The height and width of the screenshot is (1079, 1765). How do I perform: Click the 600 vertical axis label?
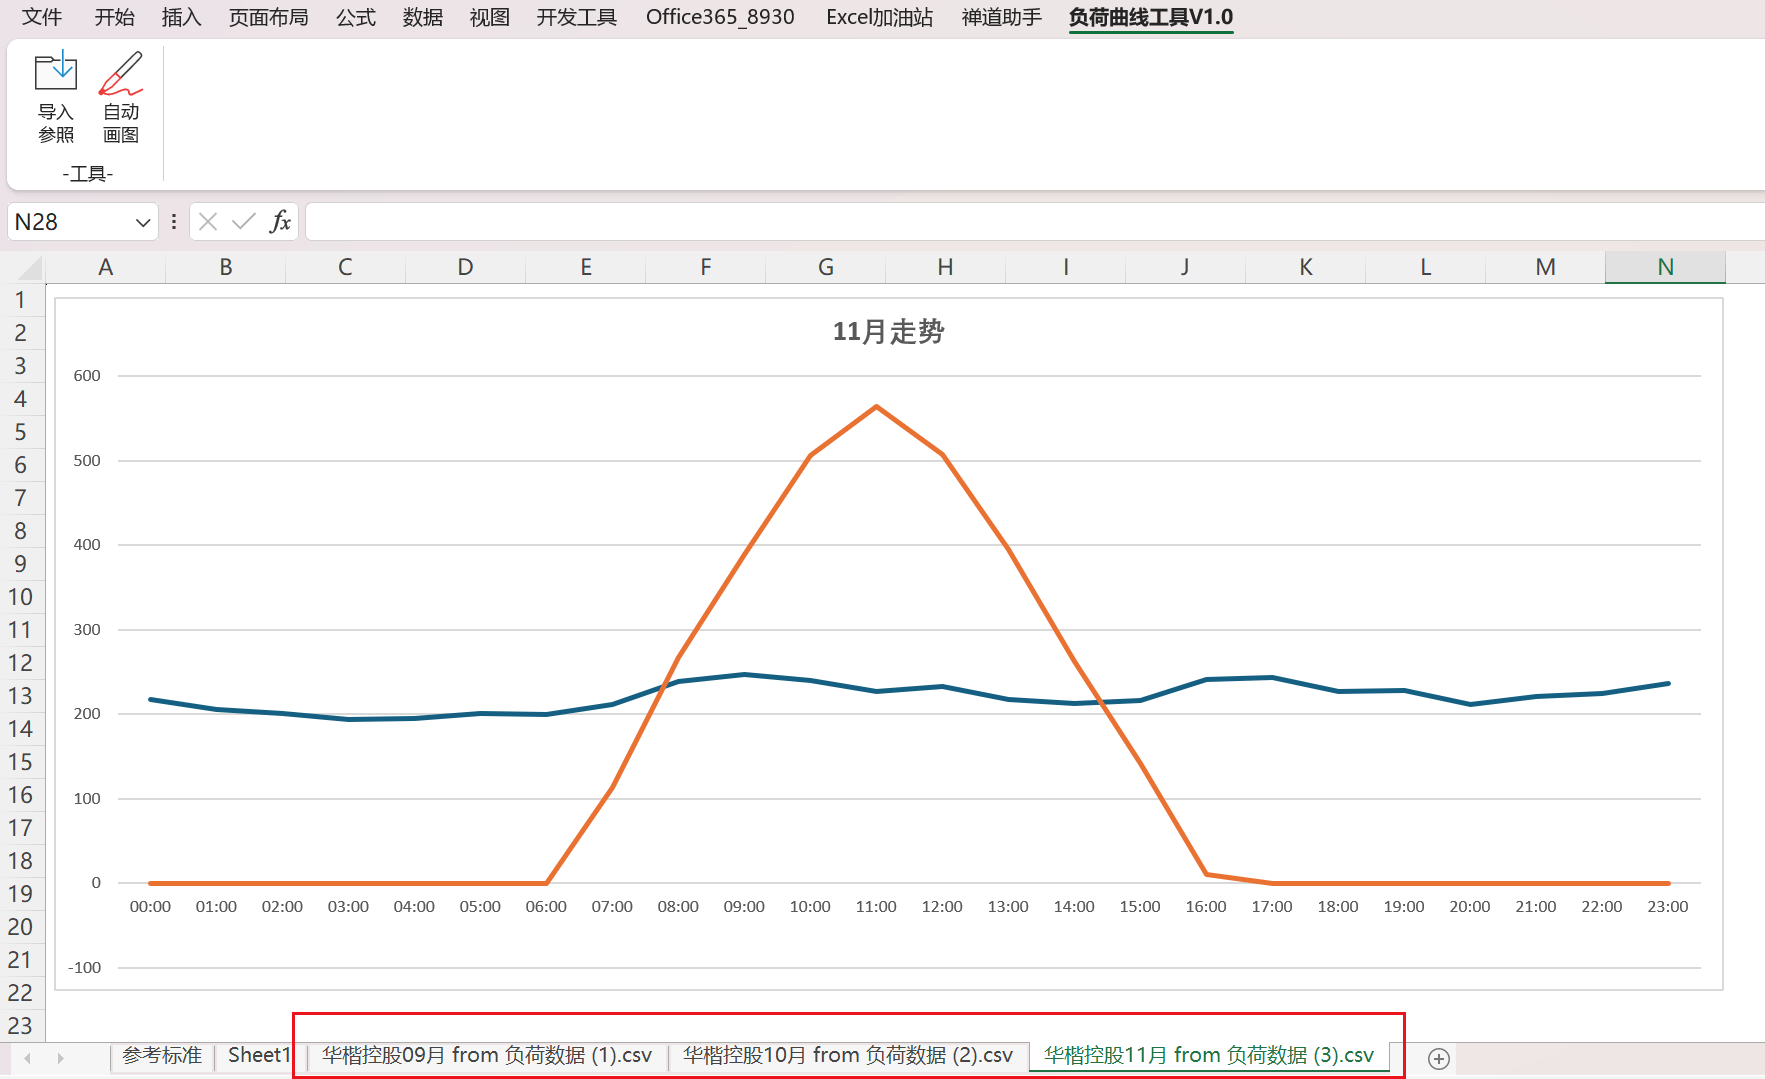(87, 376)
